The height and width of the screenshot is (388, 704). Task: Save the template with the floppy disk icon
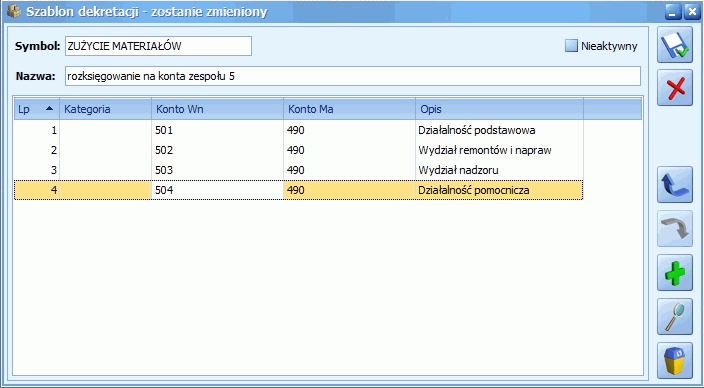tap(675, 45)
